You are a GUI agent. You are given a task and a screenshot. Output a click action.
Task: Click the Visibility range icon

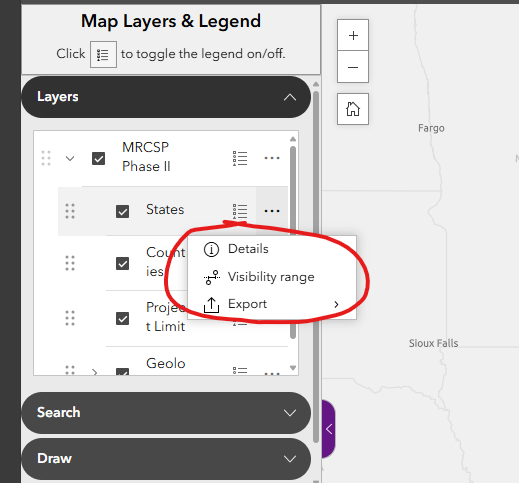211,277
